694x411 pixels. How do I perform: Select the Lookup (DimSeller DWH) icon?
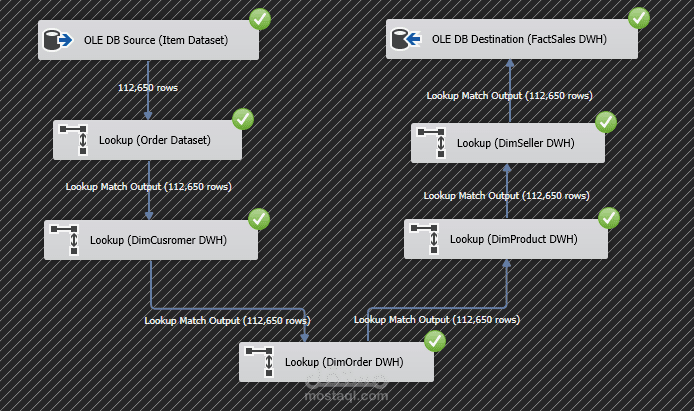(432, 143)
